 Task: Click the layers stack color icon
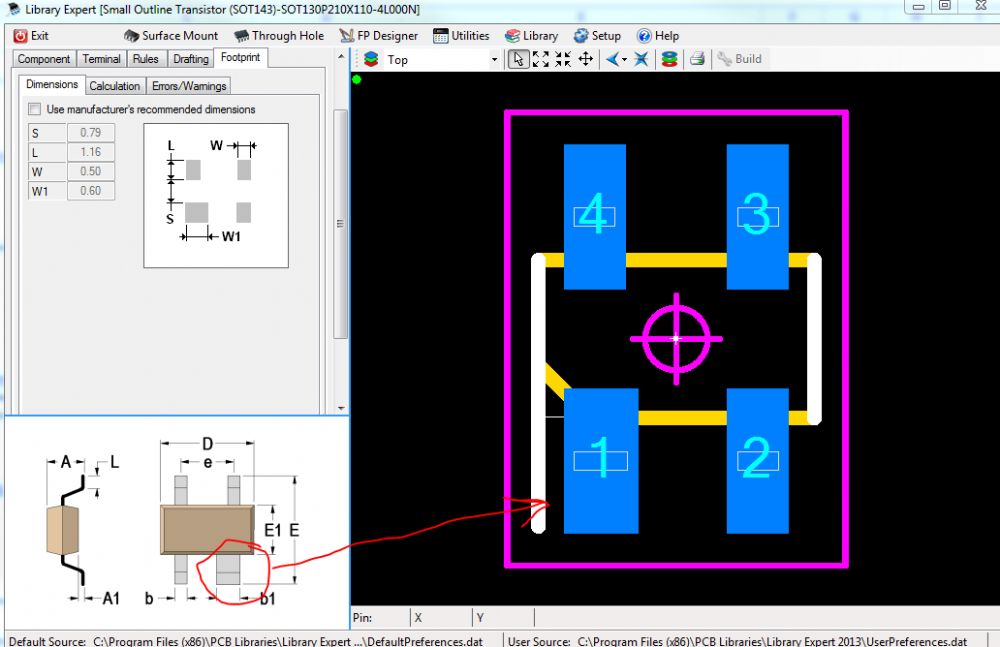click(669, 59)
